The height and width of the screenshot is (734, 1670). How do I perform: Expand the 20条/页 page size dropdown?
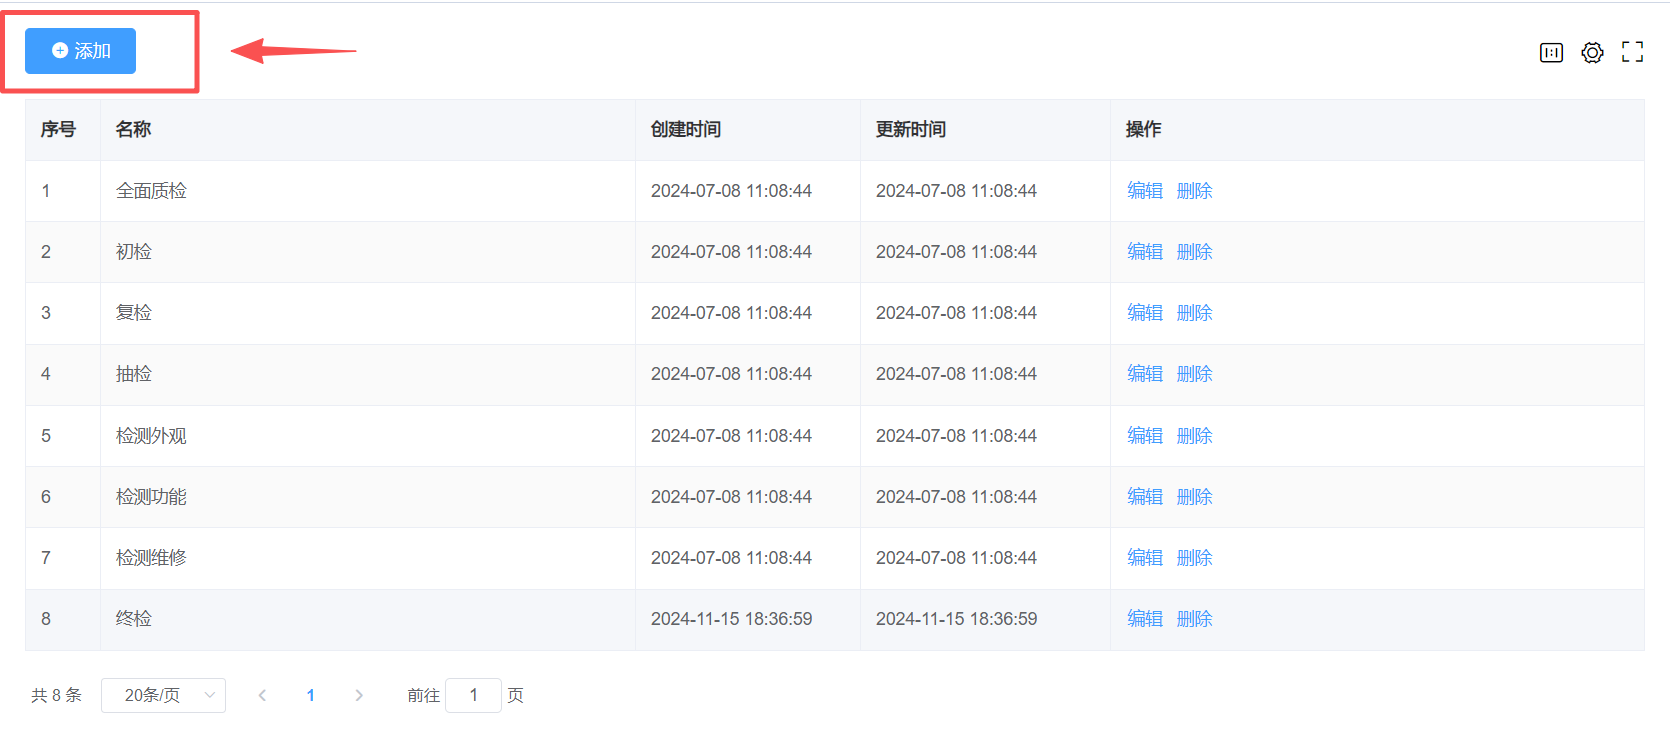[164, 695]
